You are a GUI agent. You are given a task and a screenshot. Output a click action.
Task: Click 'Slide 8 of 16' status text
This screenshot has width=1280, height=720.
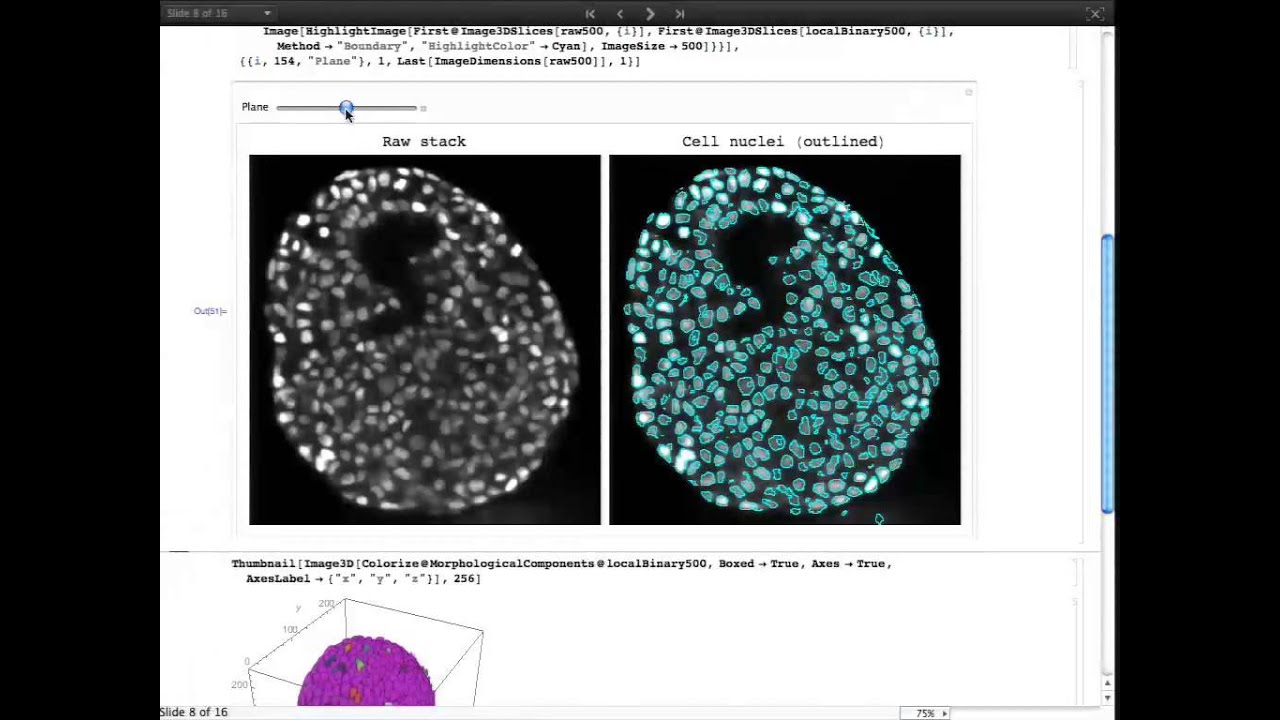pos(194,712)
